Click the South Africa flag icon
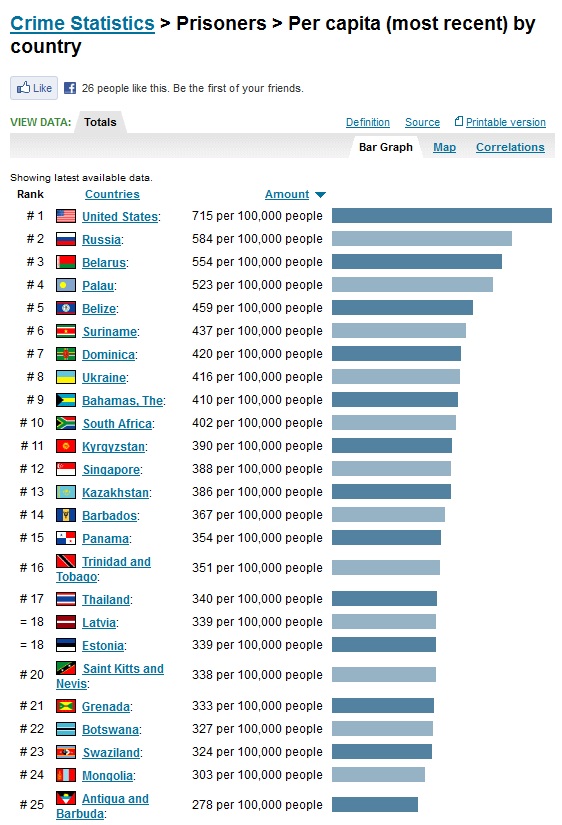 pos(66,423)
